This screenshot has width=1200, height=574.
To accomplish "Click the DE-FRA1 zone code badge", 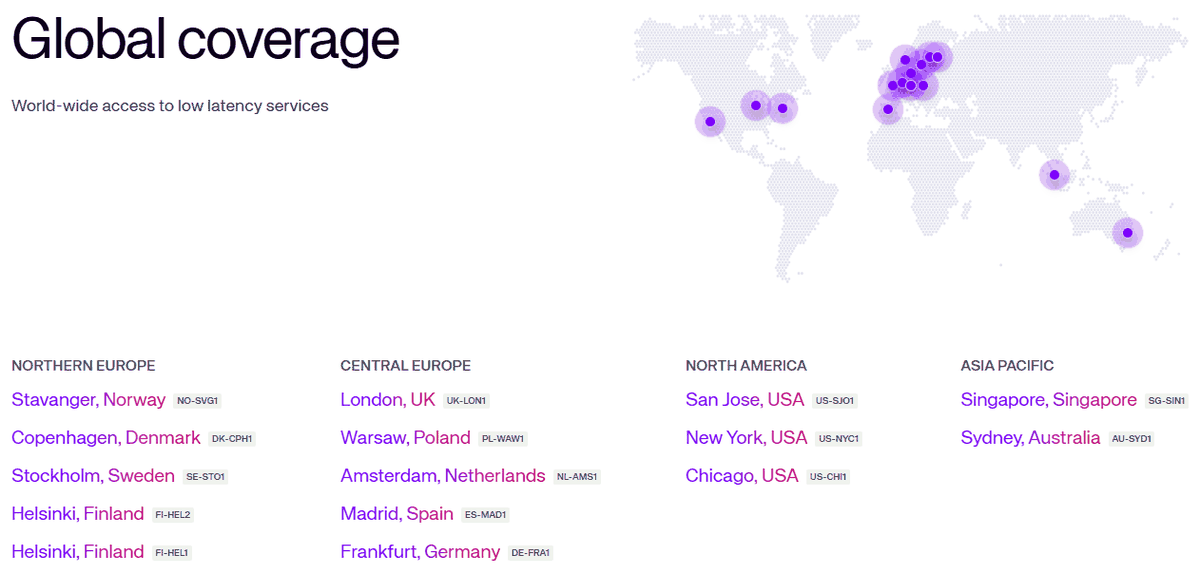I will coord(531,553).
